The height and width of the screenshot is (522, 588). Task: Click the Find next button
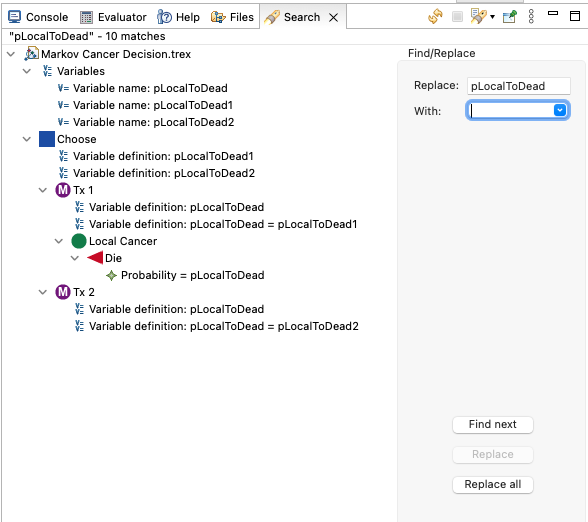[493, 424]
